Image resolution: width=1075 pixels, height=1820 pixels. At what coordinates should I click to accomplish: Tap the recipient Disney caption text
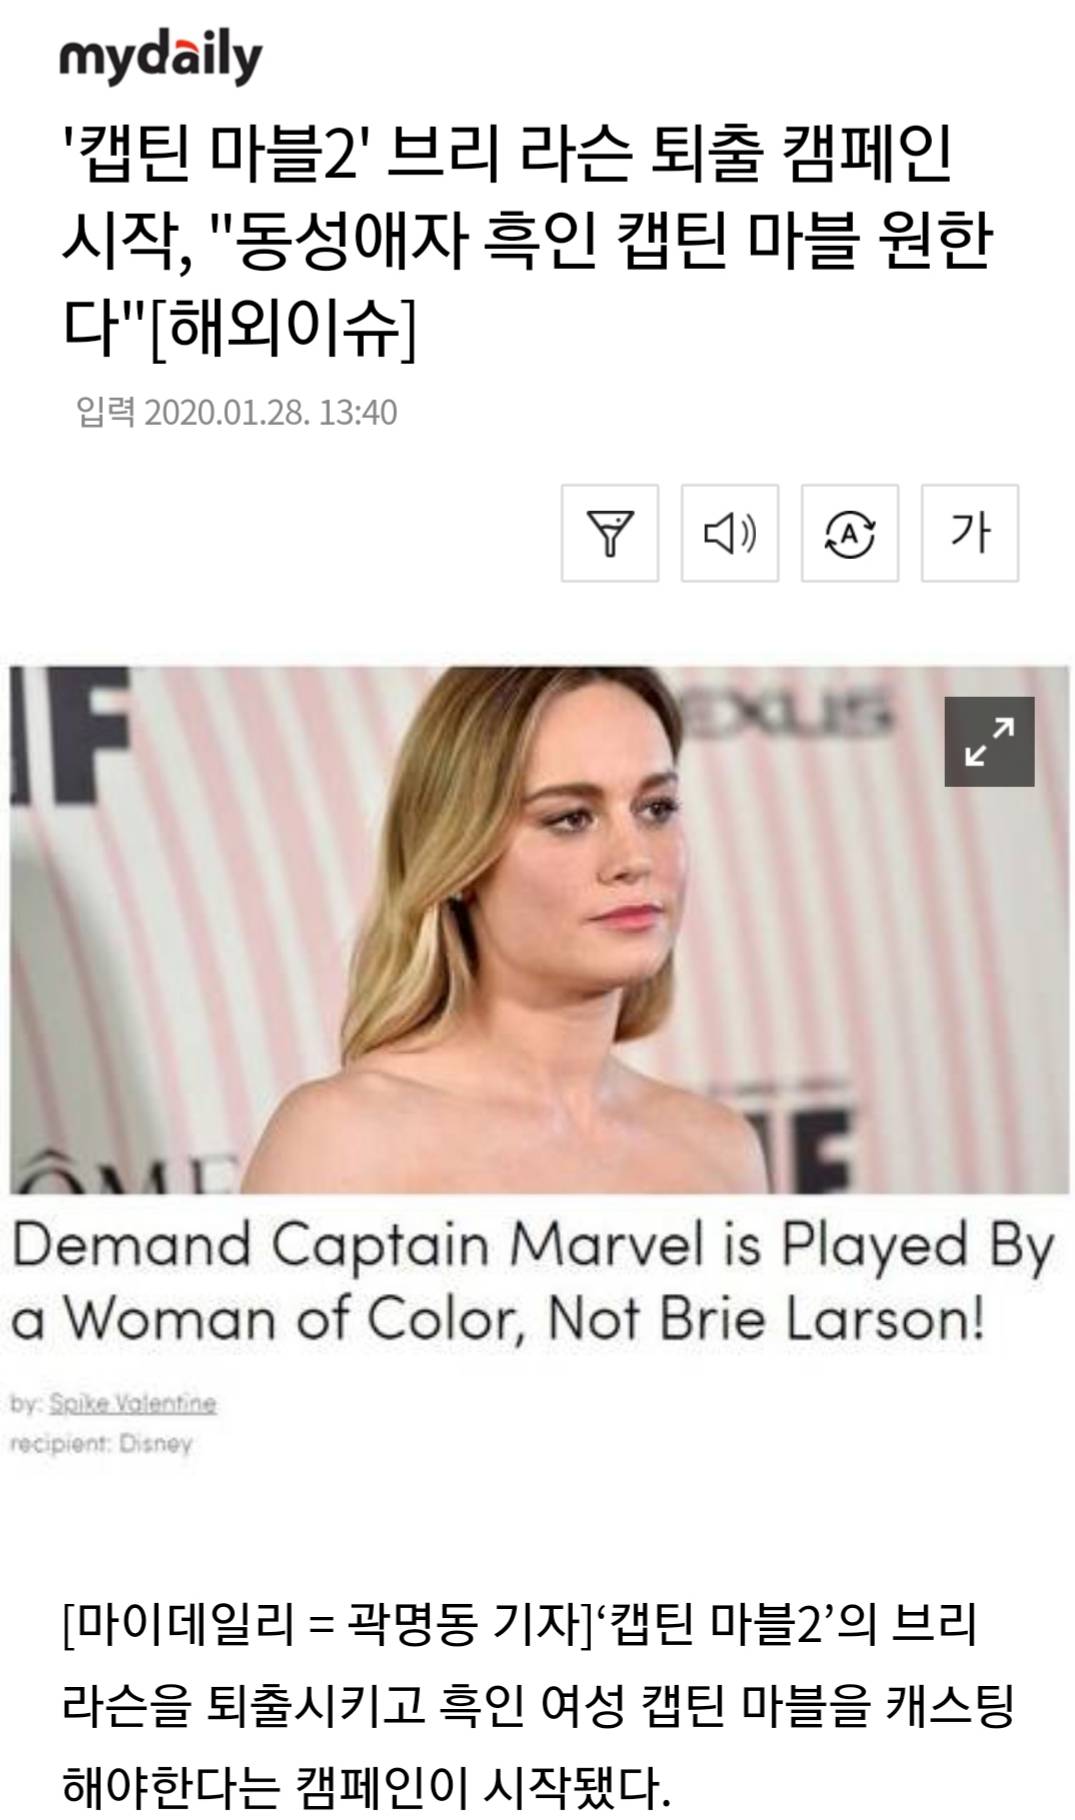coord(101,1444)
